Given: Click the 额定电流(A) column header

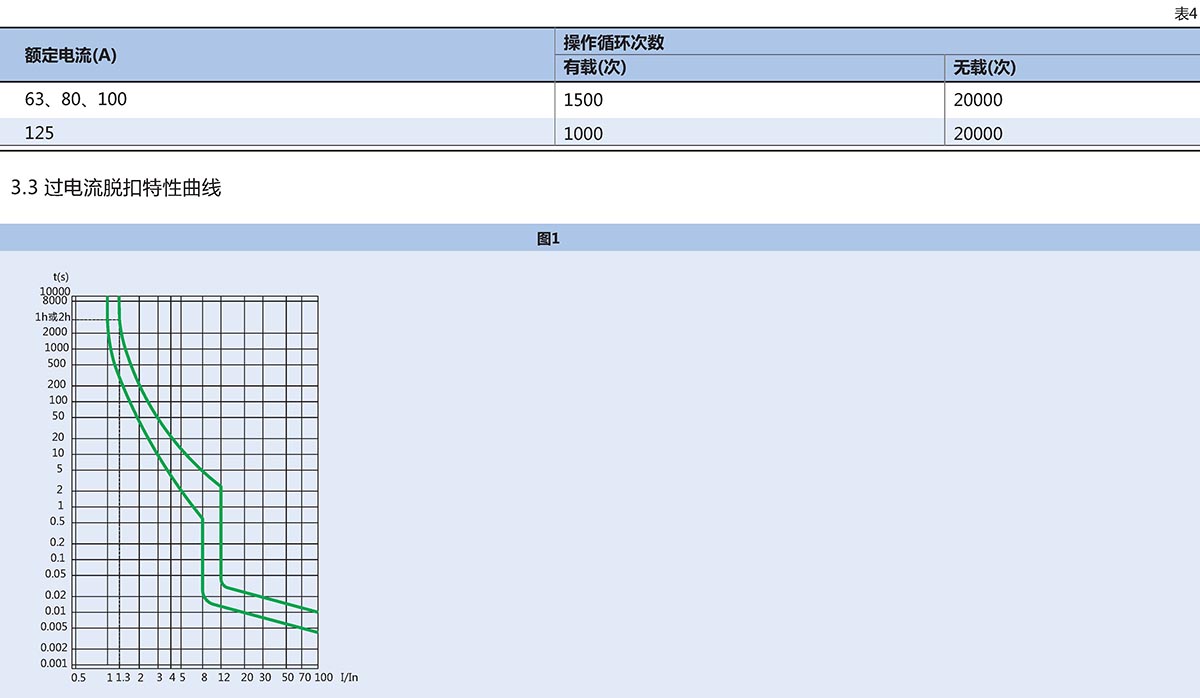Looking at the screenshot, I should coord(71,56).
